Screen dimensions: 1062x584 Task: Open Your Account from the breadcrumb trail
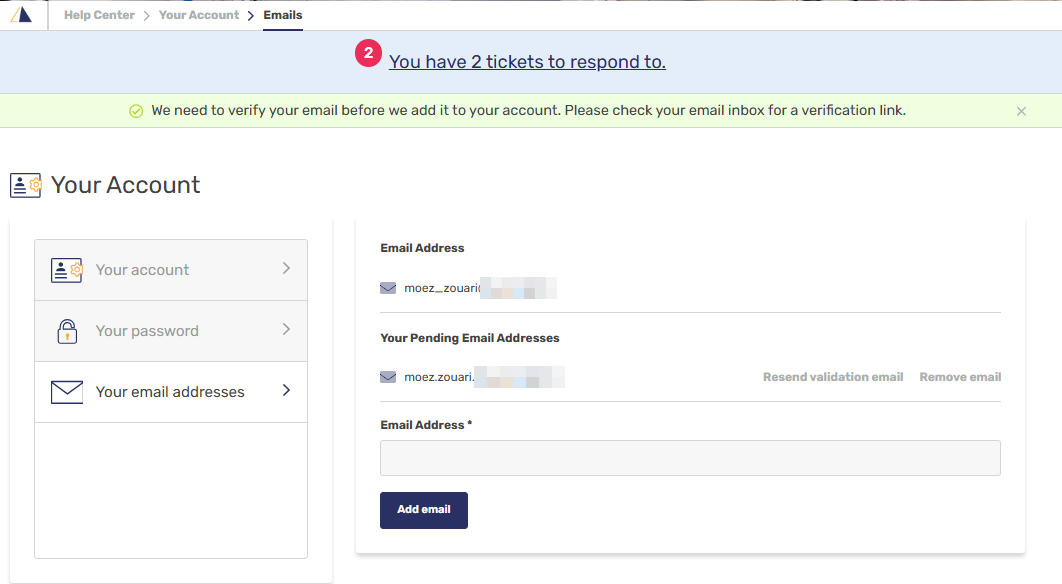[x=199, y=14]
